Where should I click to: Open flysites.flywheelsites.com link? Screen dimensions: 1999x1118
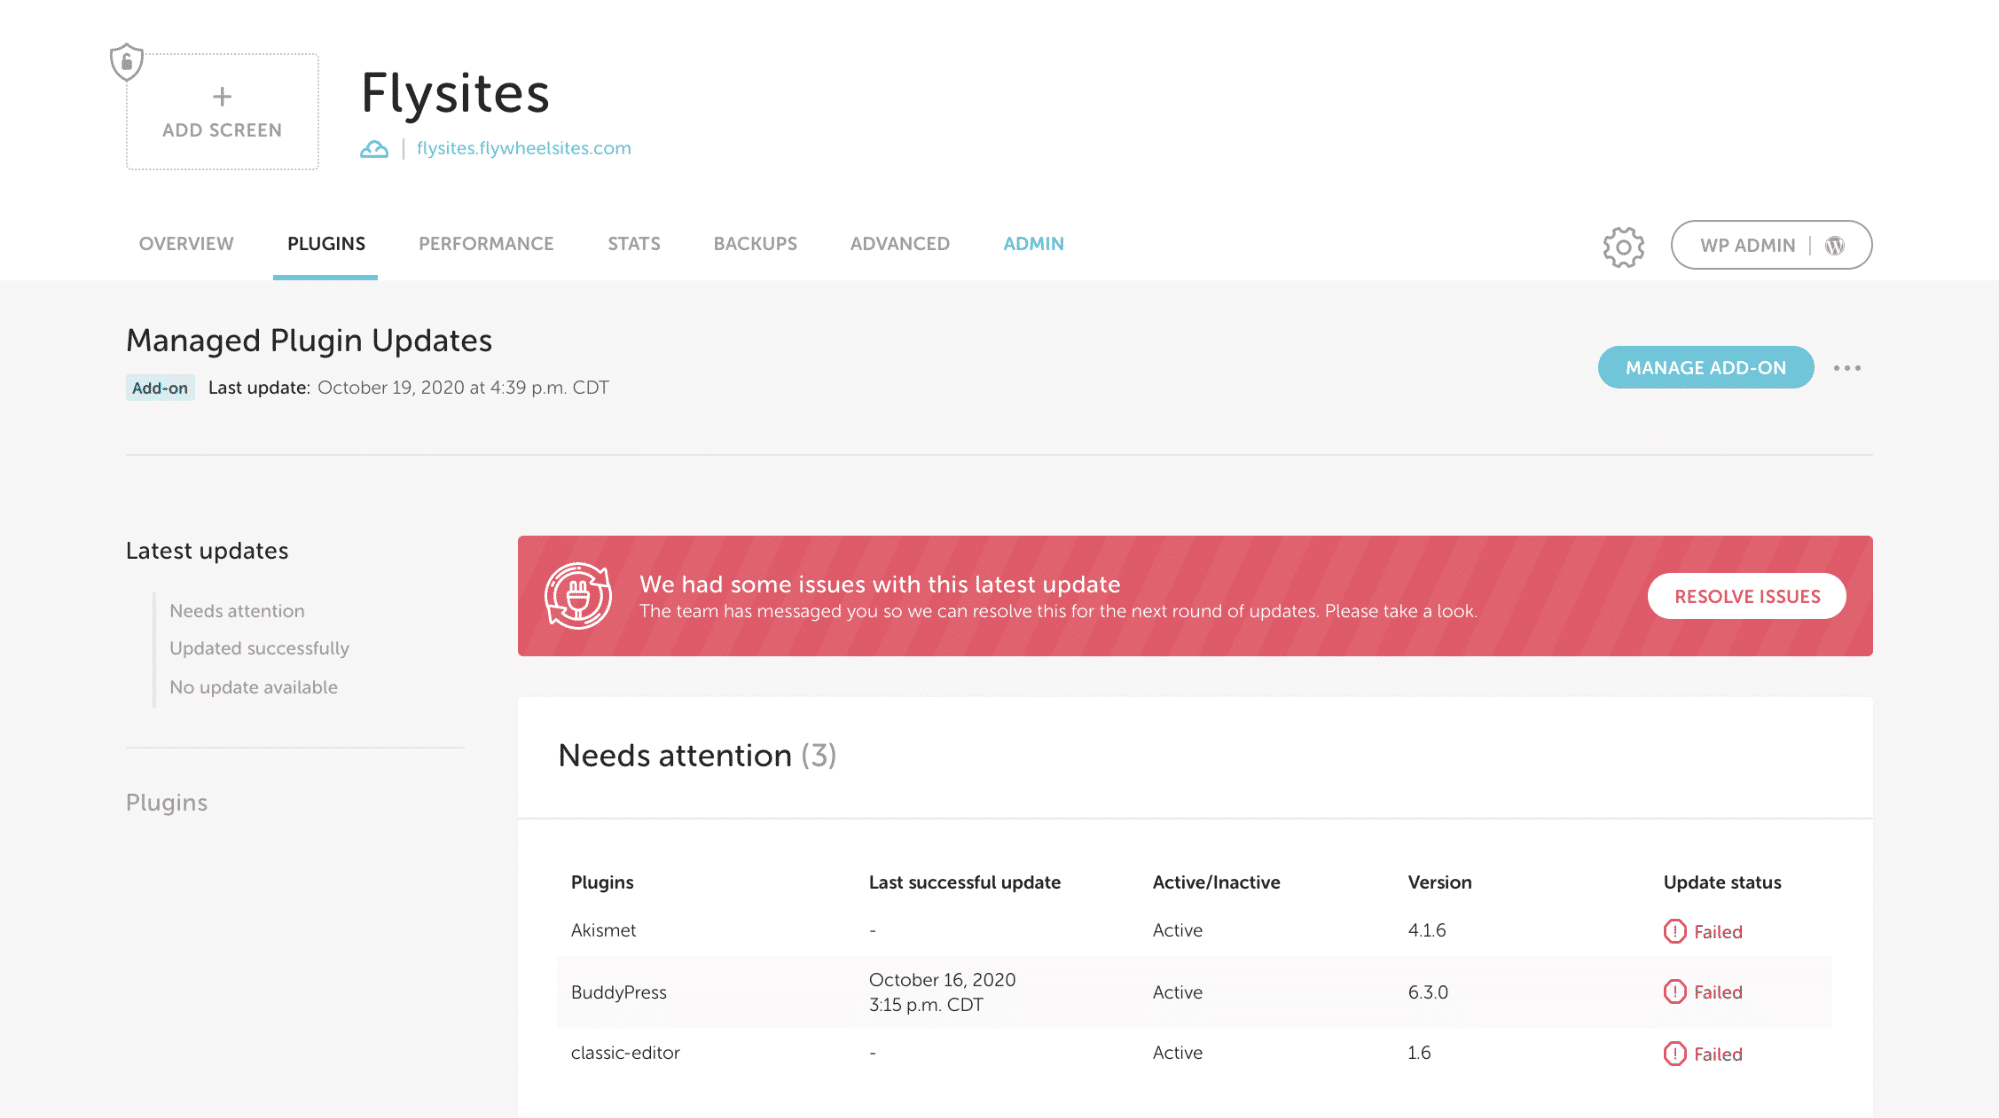tap(524, 148)
